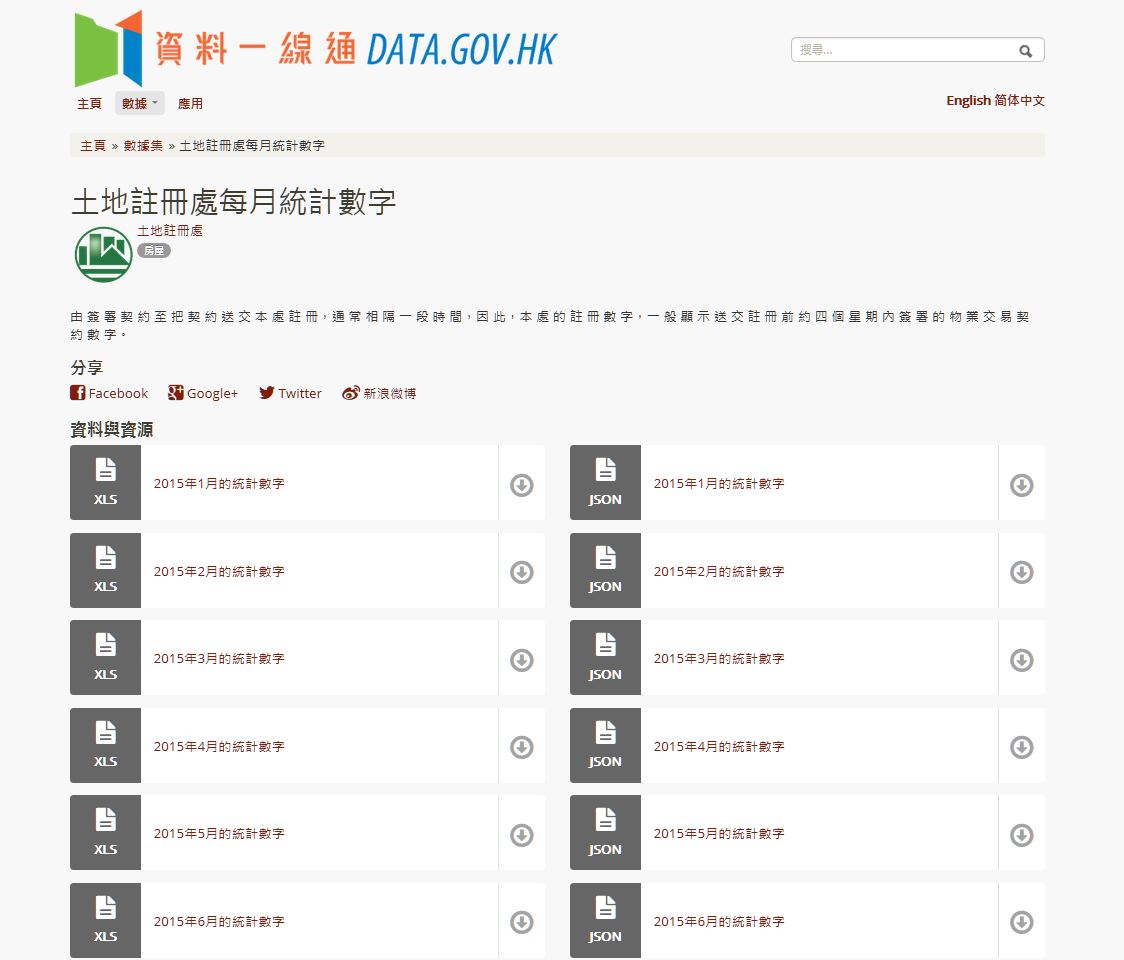Screen dimensions: 1124x960
Task: Share the page on Facebook
Action: click(x=109, y=394)
